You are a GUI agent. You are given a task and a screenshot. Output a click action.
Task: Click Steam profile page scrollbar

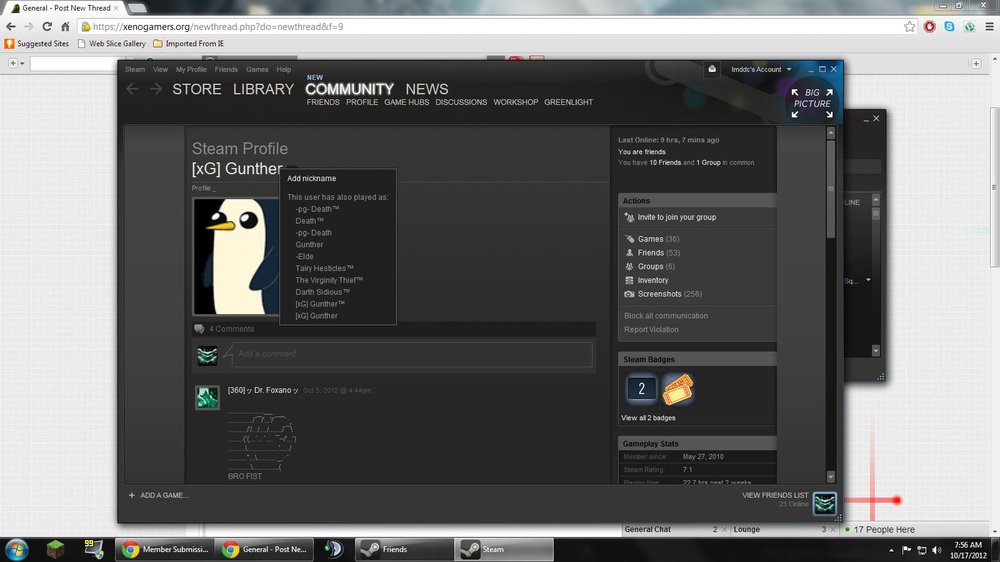tap(830, 189)
